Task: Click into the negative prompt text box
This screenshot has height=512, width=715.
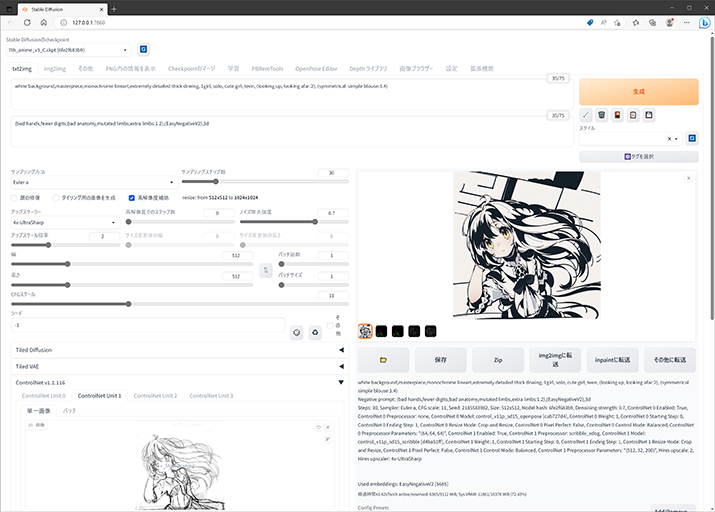Action: 292,132
